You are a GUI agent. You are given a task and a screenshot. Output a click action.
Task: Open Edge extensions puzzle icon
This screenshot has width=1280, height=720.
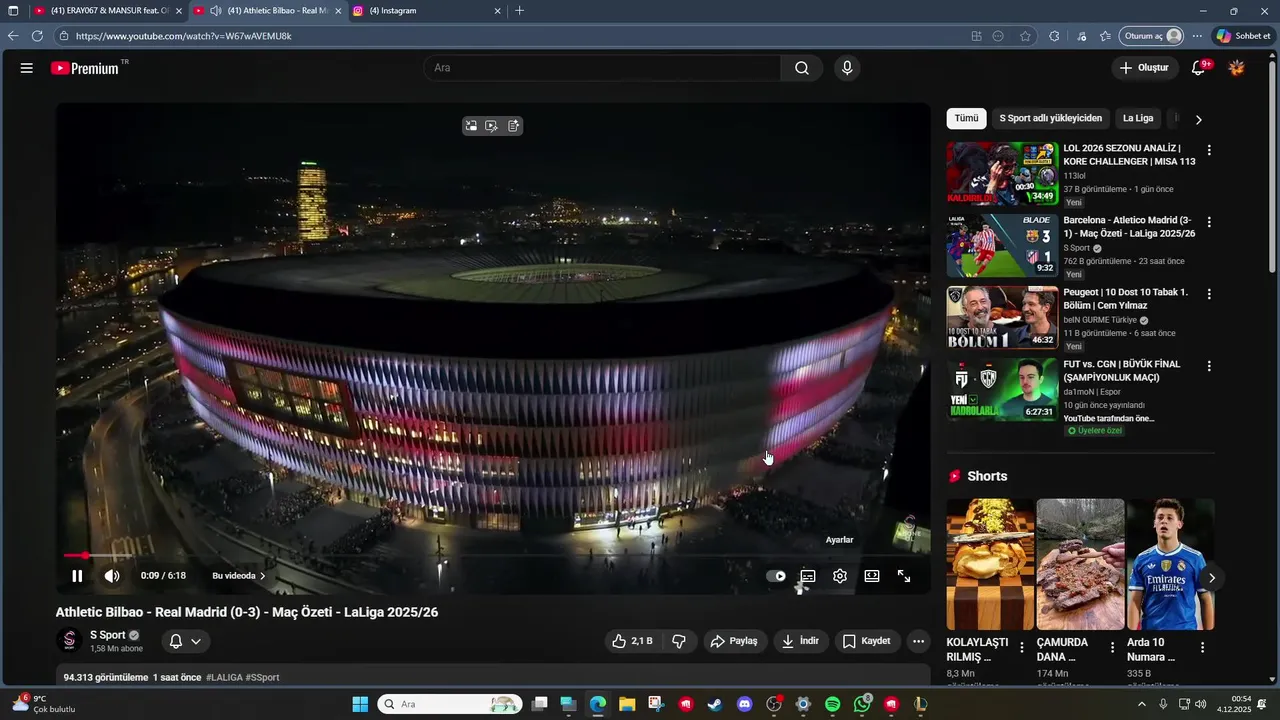(x=1054, y=36)
